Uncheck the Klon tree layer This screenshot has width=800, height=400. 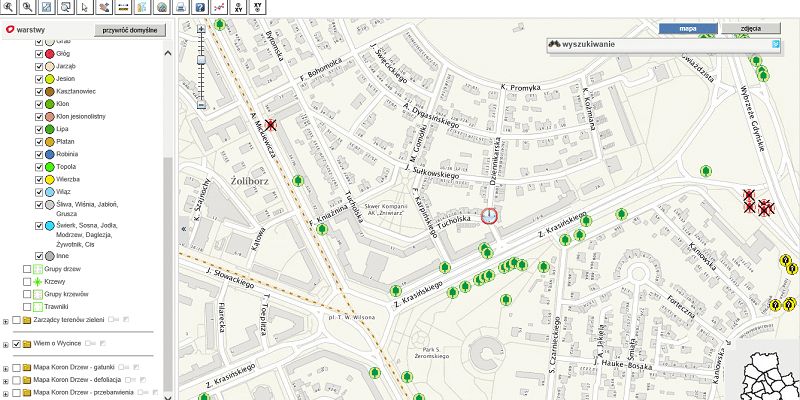pos(40,103)
